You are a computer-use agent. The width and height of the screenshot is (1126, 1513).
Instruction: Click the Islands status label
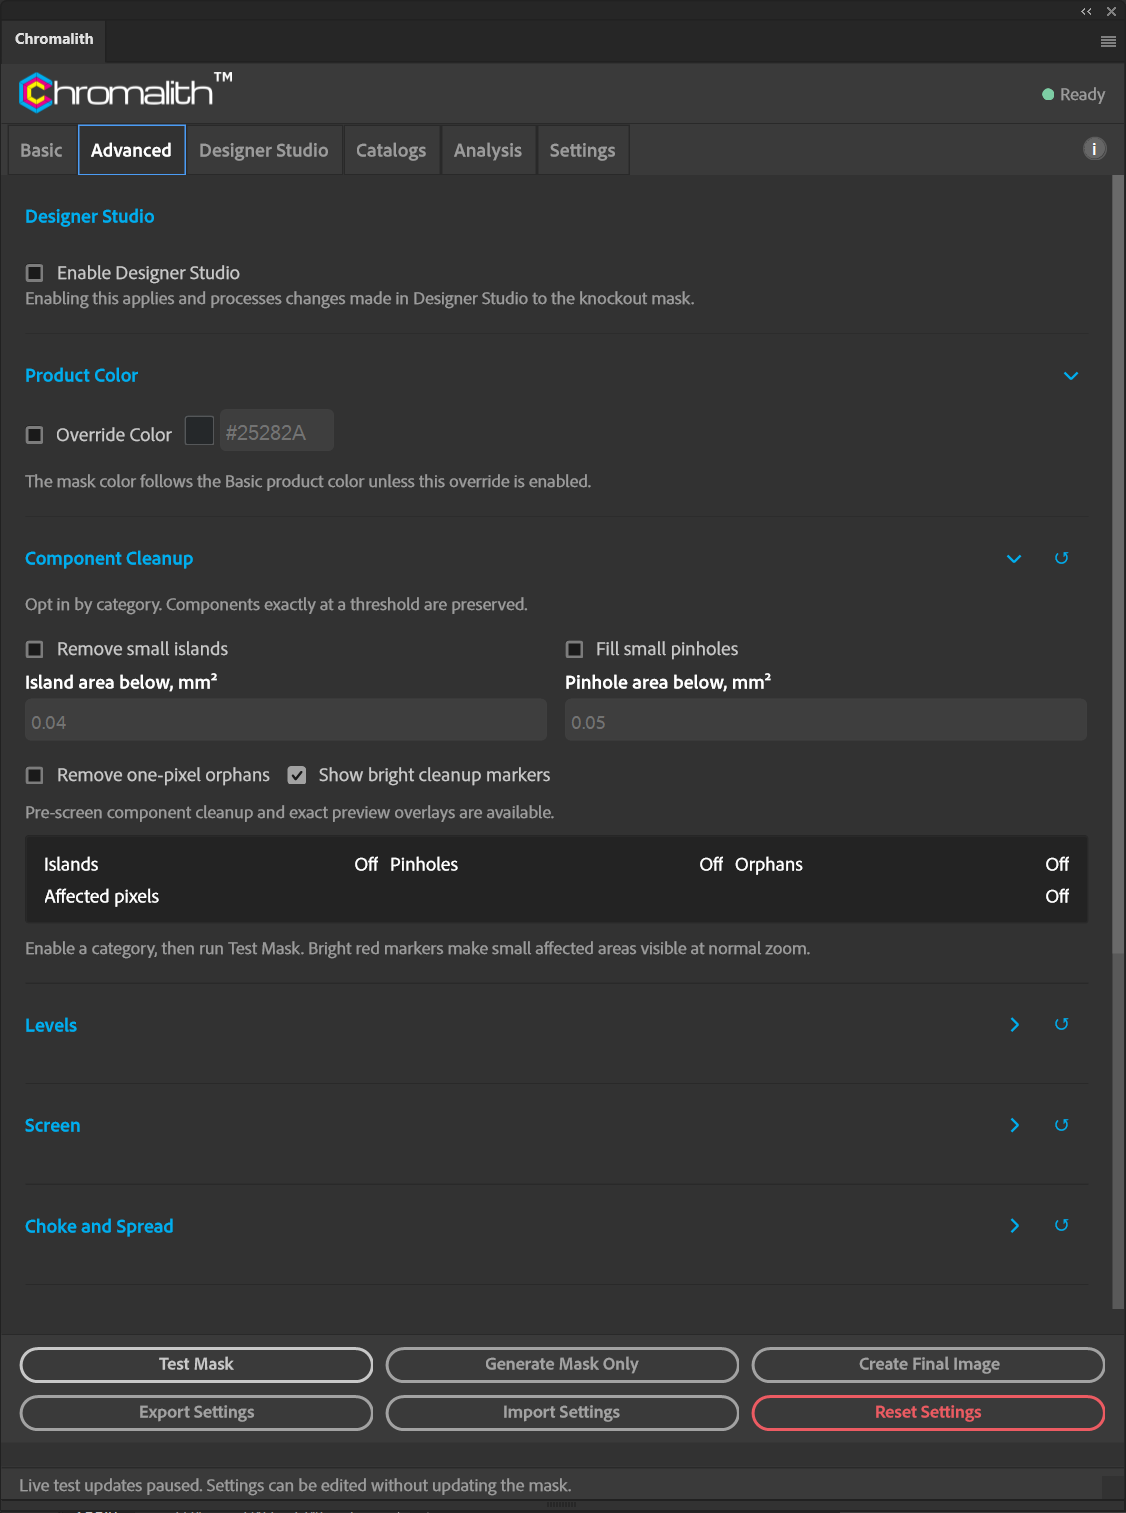71,864
